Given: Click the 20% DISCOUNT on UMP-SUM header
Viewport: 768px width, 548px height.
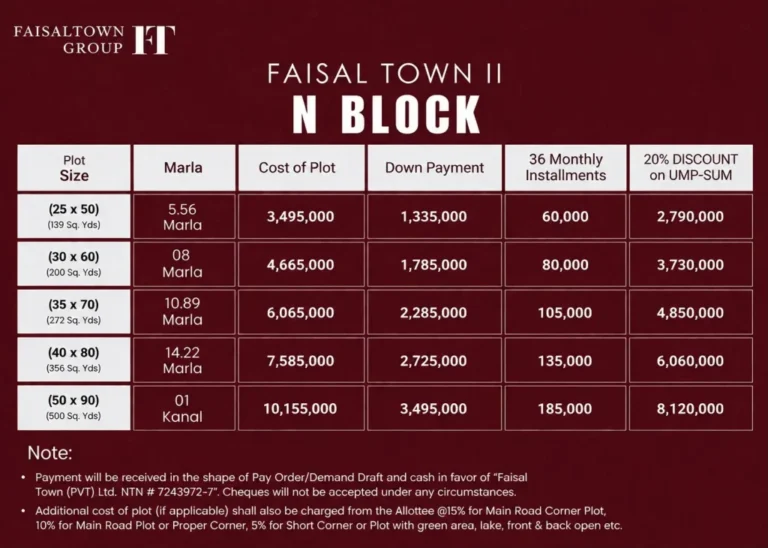Looking at the screenshot, I should 691,168.
